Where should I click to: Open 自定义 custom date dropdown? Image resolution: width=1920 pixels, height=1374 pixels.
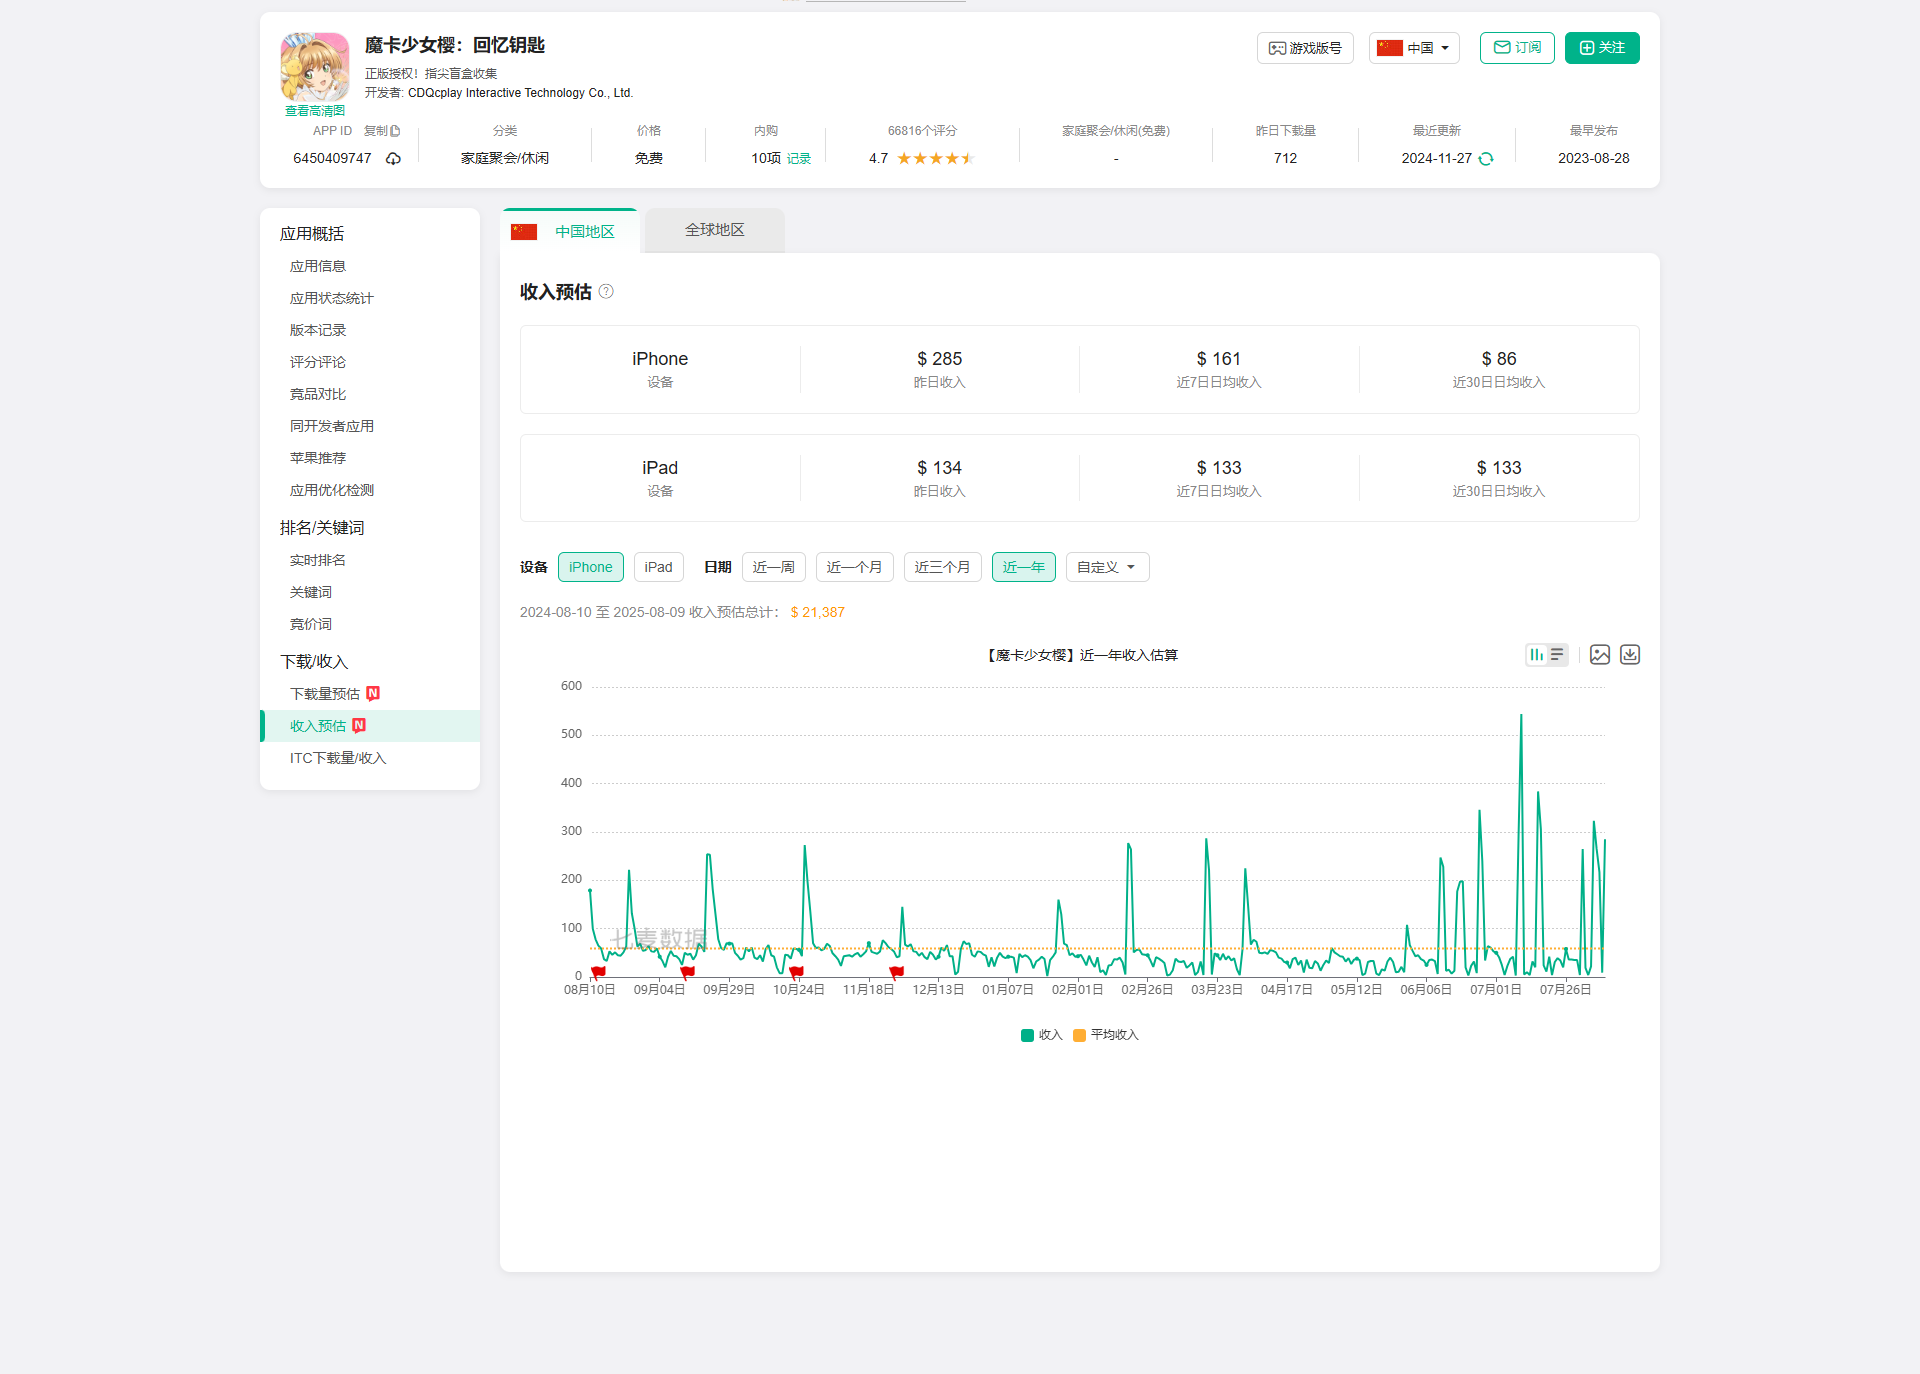point(1108,567)
